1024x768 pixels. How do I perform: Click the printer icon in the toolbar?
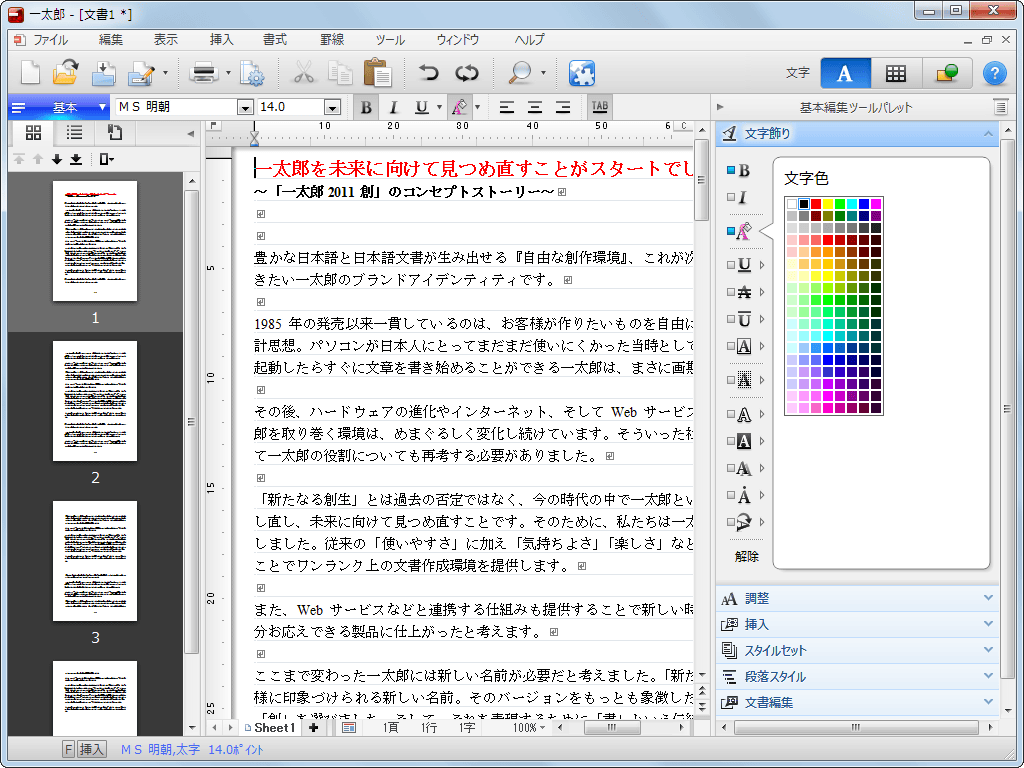[204, 72]
